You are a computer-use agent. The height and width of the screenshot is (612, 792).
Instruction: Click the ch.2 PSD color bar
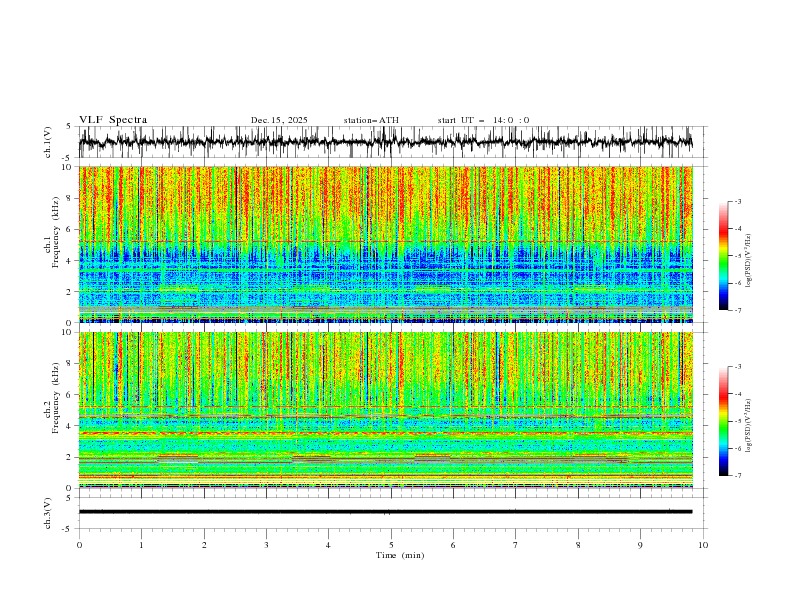[723, 421]
